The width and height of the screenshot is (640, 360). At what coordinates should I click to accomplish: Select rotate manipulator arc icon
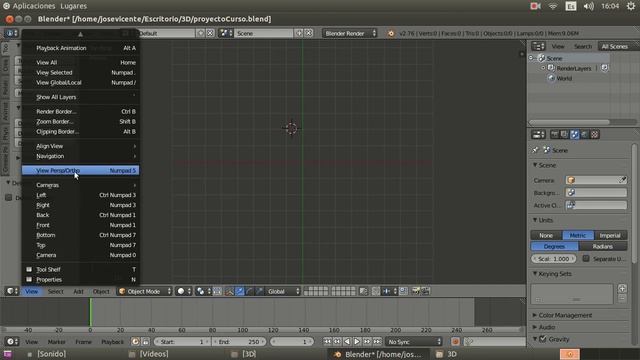pyautogui.click(x=249, y=291)
